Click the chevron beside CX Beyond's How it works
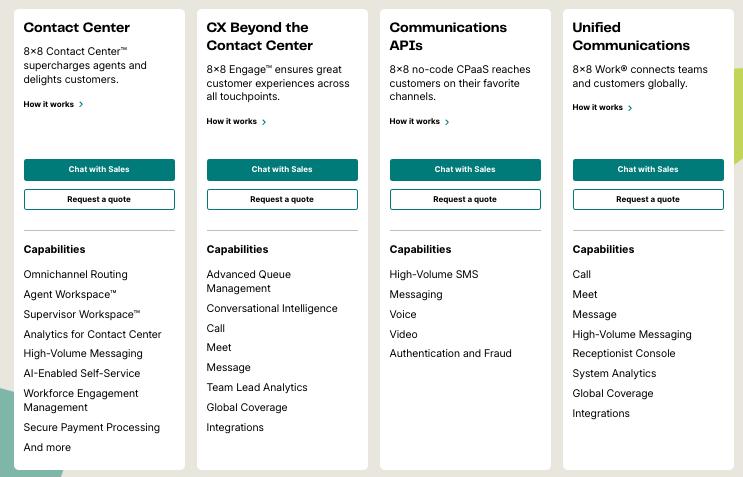 coord(264,122)
